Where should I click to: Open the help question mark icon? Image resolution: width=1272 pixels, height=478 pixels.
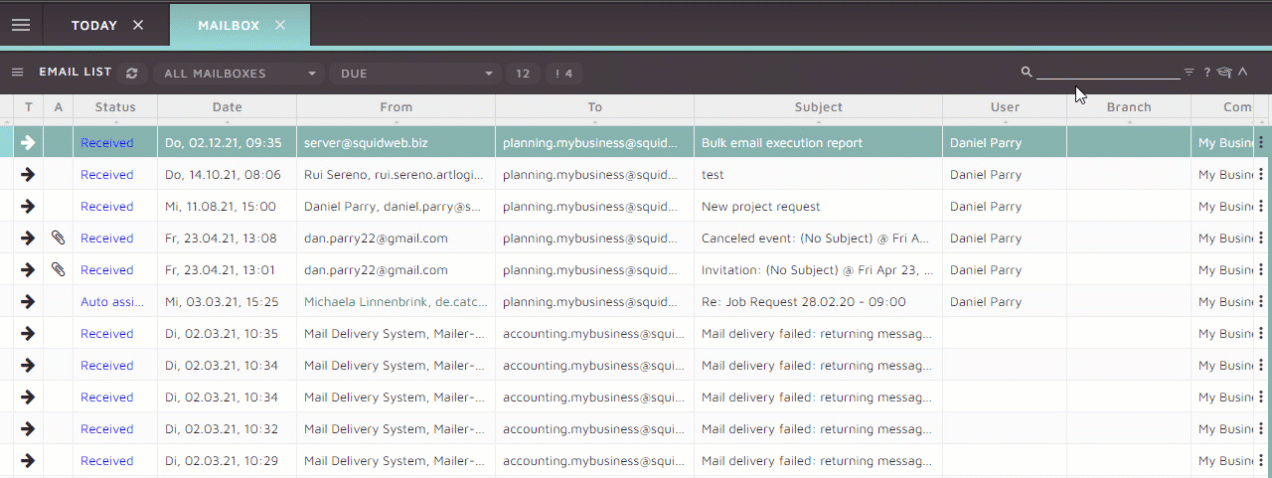coord(1207,72)
